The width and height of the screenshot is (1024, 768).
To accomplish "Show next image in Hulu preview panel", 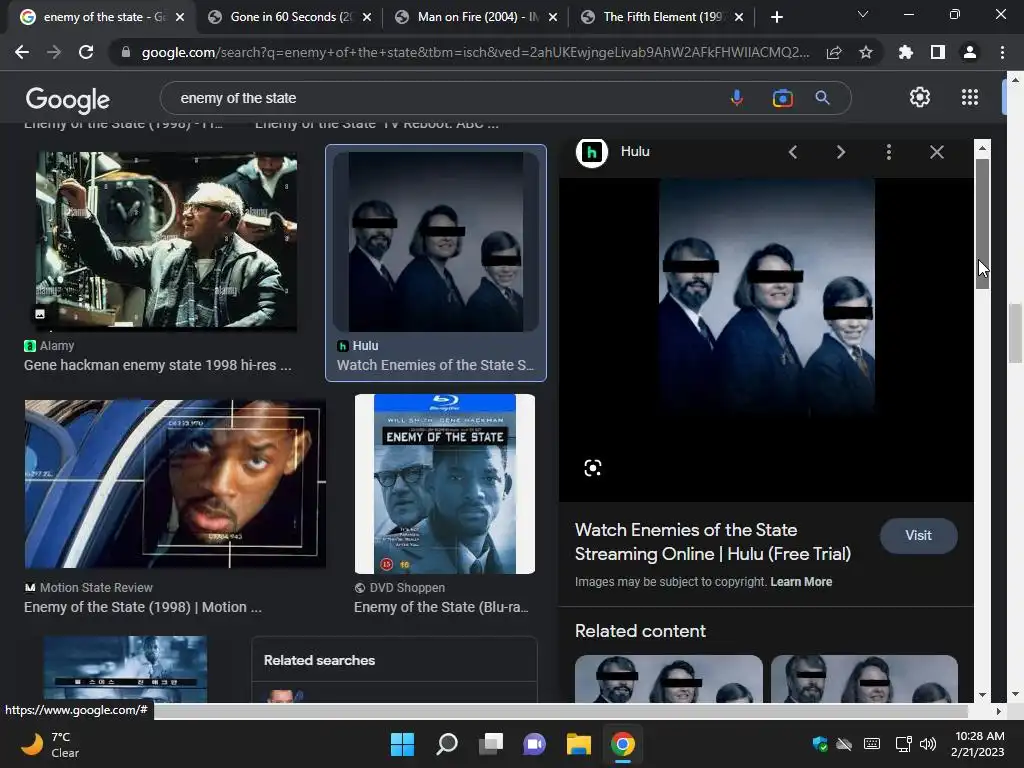I will coord(840,152).
